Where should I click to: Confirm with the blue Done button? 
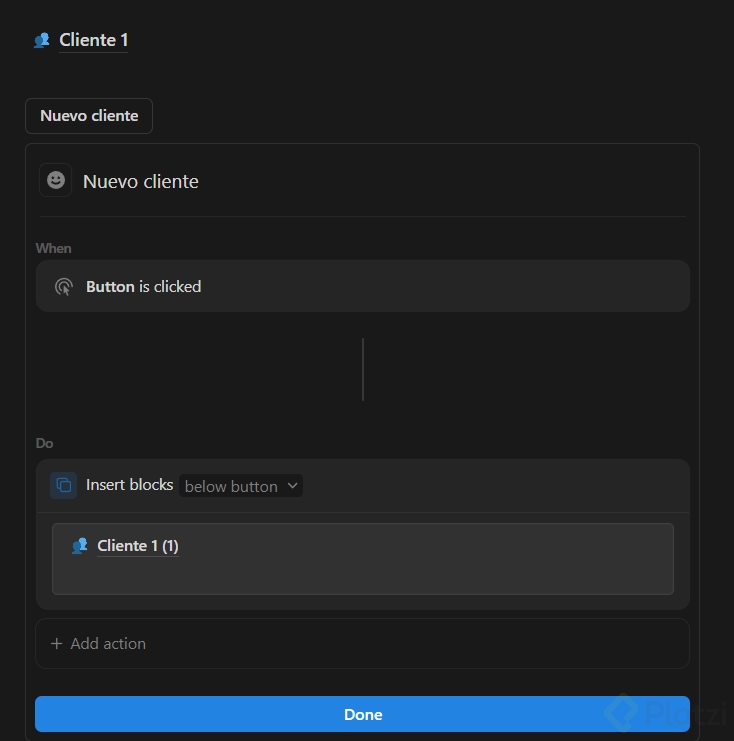point(362,714)
